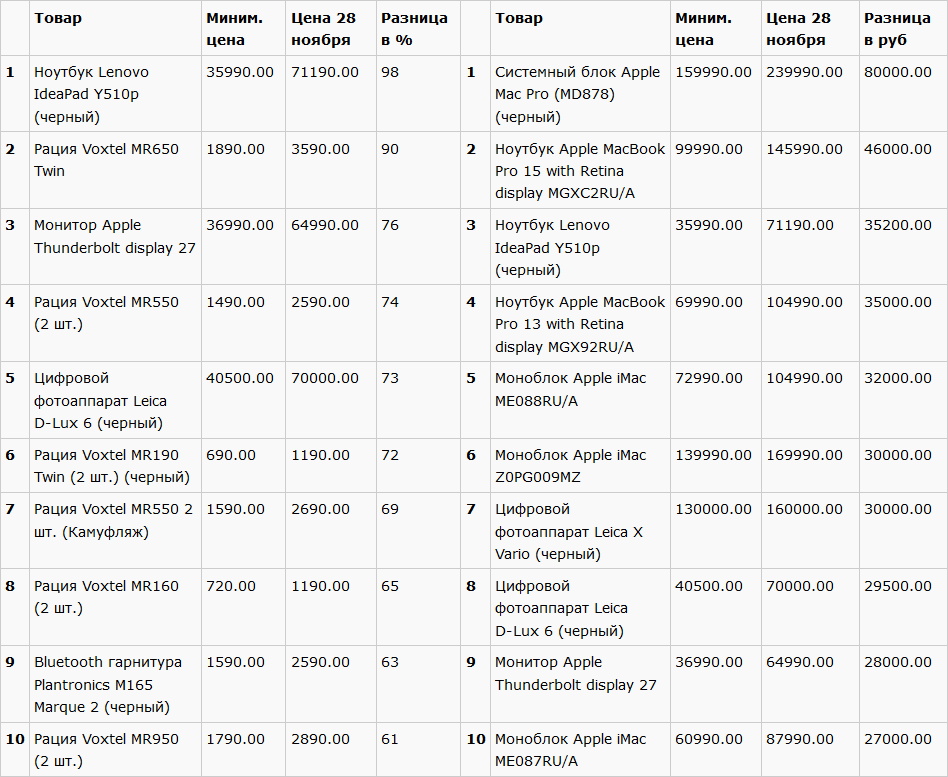Select the 'Bluetooth гарнитура Plantronics M165' cell
This screenshot has height=777, width=948.
tap(115, 684)
